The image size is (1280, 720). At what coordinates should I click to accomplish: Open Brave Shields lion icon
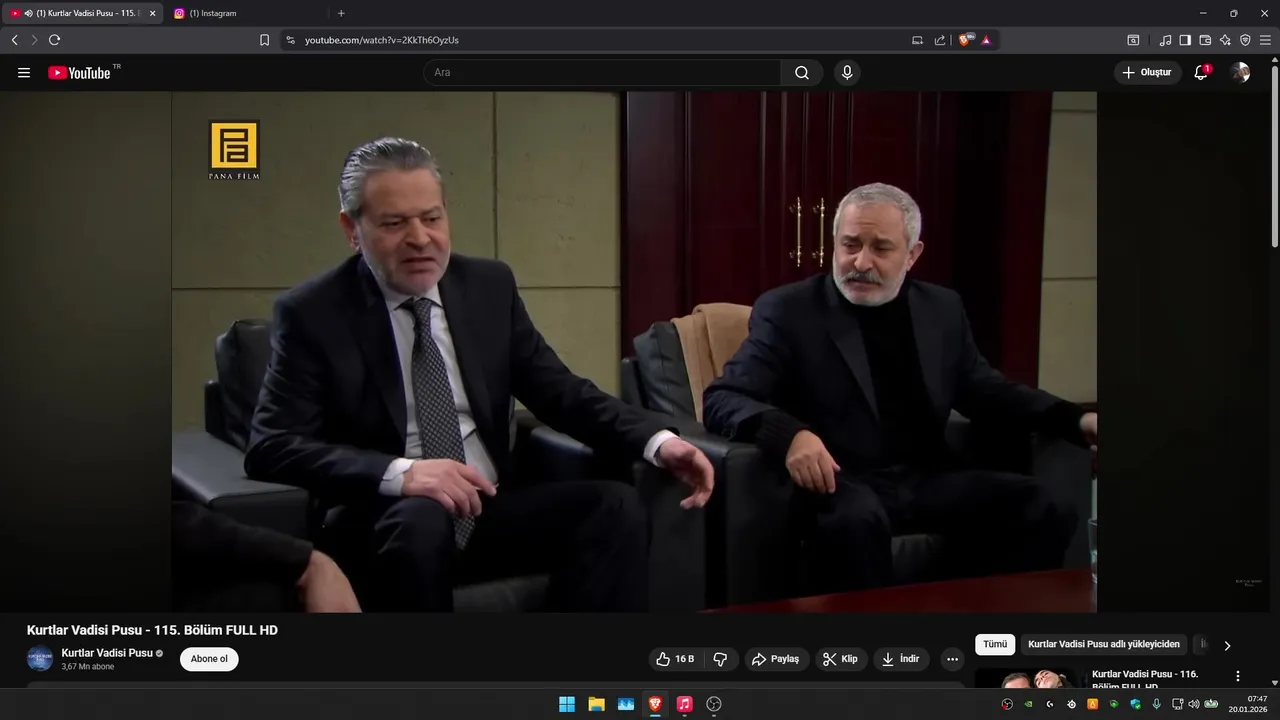tap(965, 40)
